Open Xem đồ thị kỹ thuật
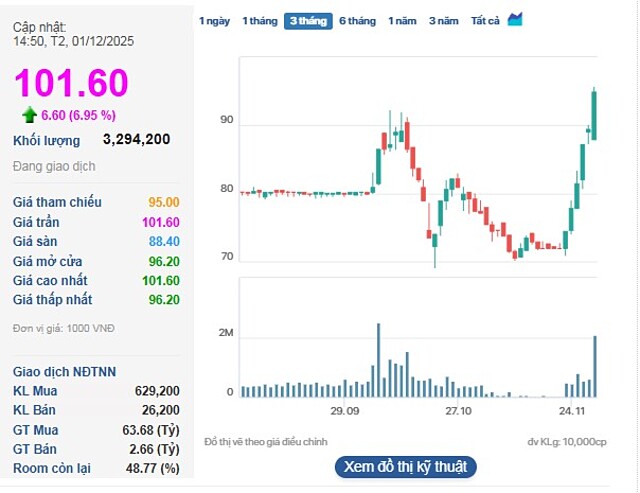Image resolution: width=640 pixels, height=493 pixels. click(405, 466)
